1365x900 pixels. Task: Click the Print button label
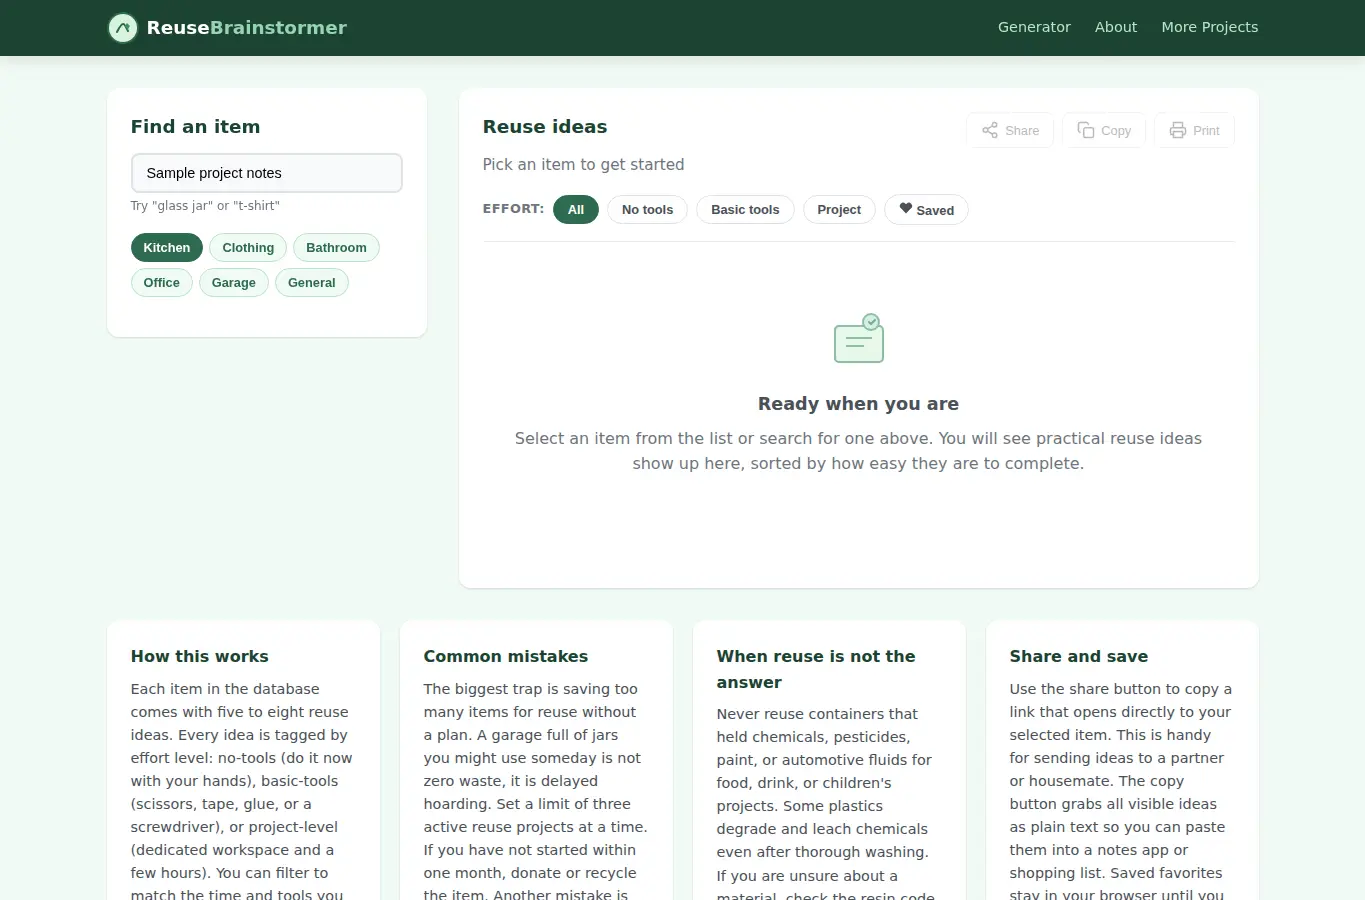[1206, 131]
